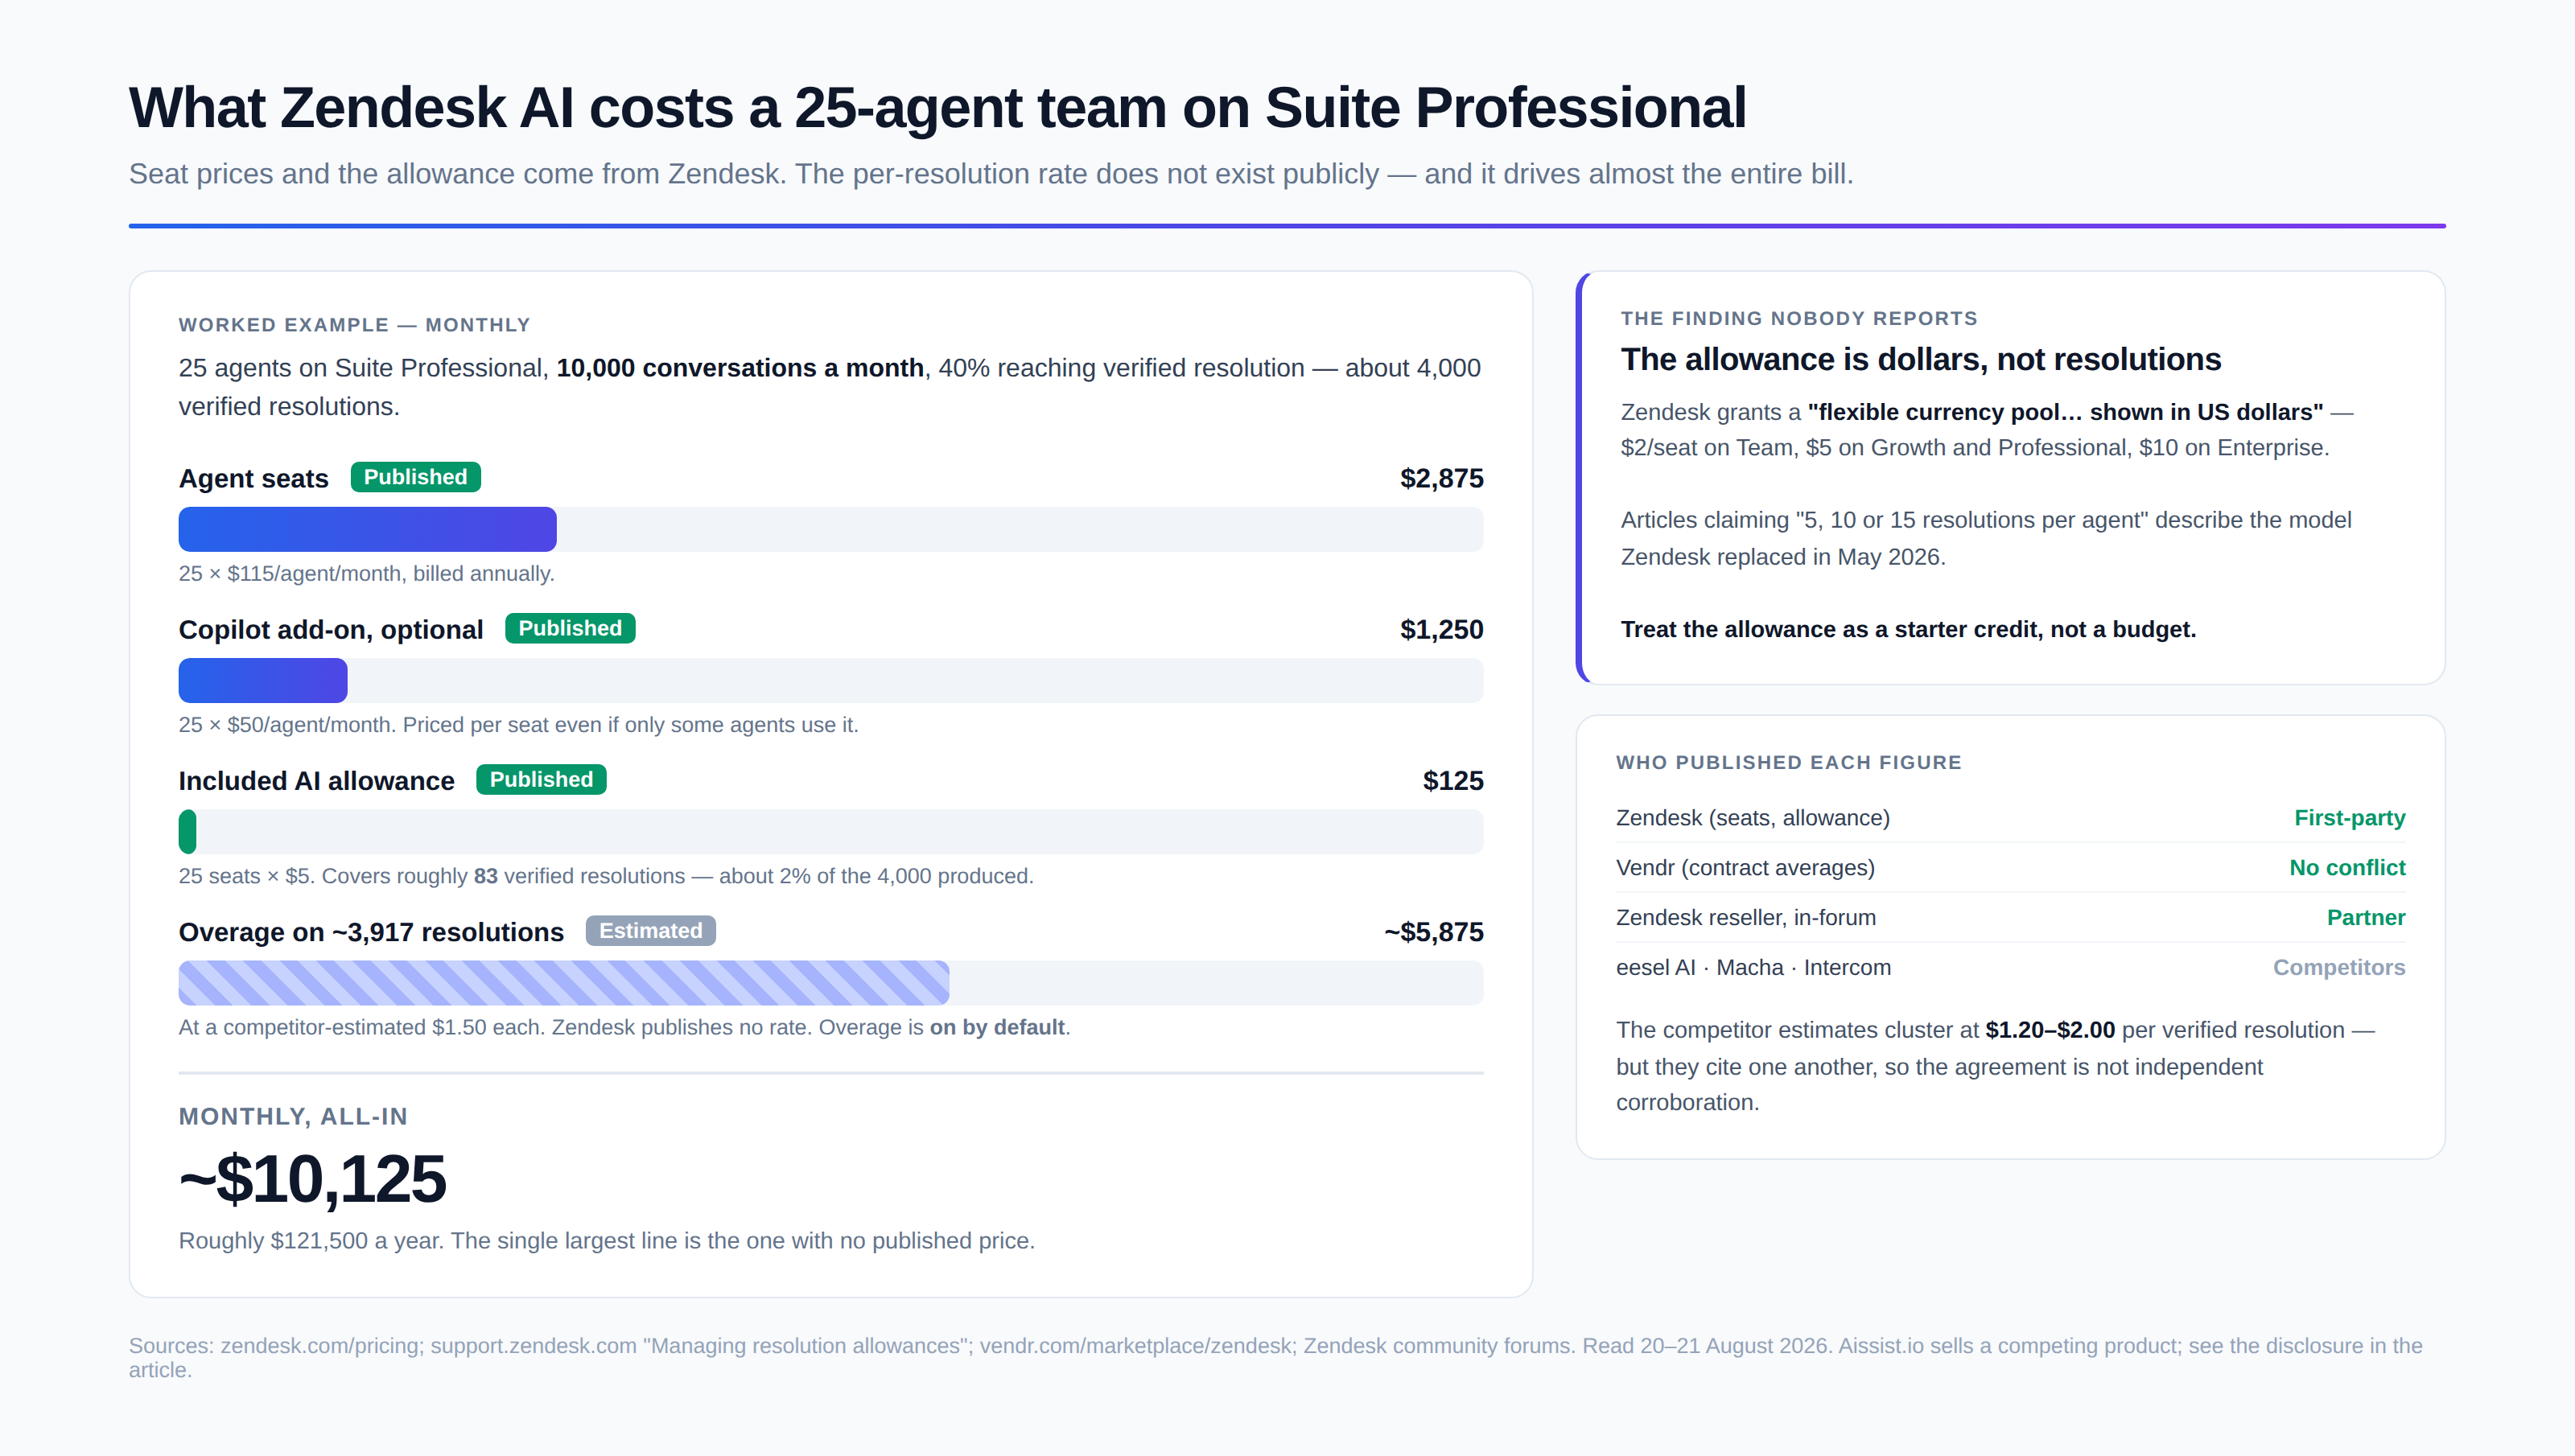Click the Published badge beside Copilot add-on

(x=570, y=628)
